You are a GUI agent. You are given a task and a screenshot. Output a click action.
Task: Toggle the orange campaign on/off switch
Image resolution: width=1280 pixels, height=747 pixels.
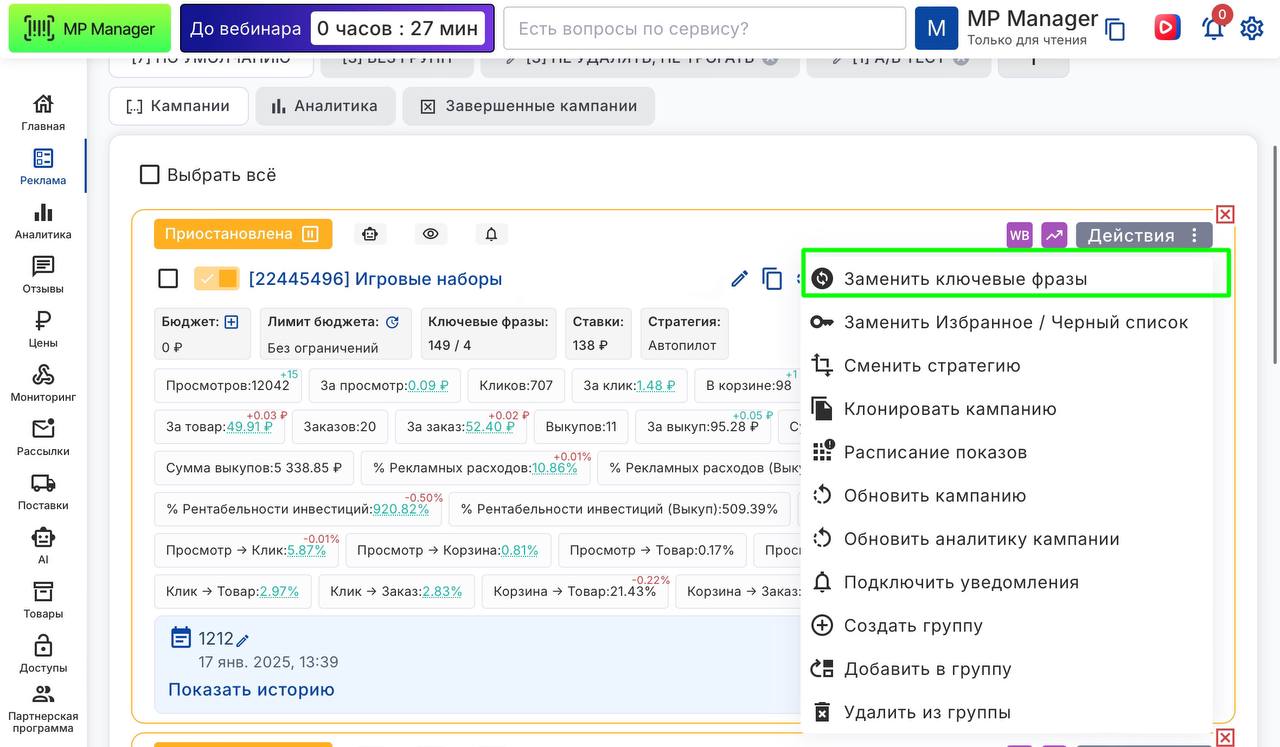tap(217, 279)
